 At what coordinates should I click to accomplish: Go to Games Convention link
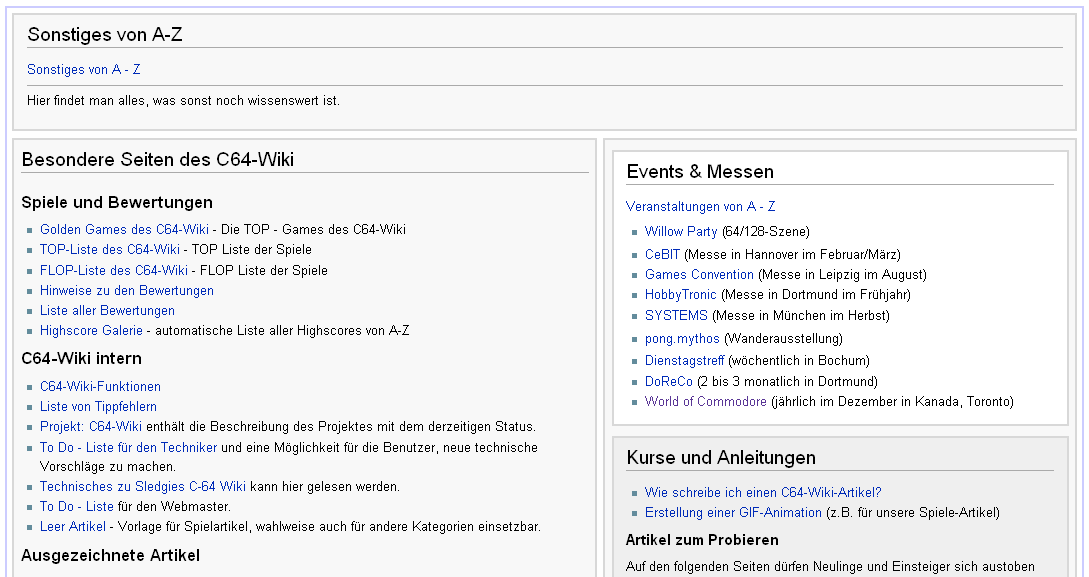click(x=699, y=274)
